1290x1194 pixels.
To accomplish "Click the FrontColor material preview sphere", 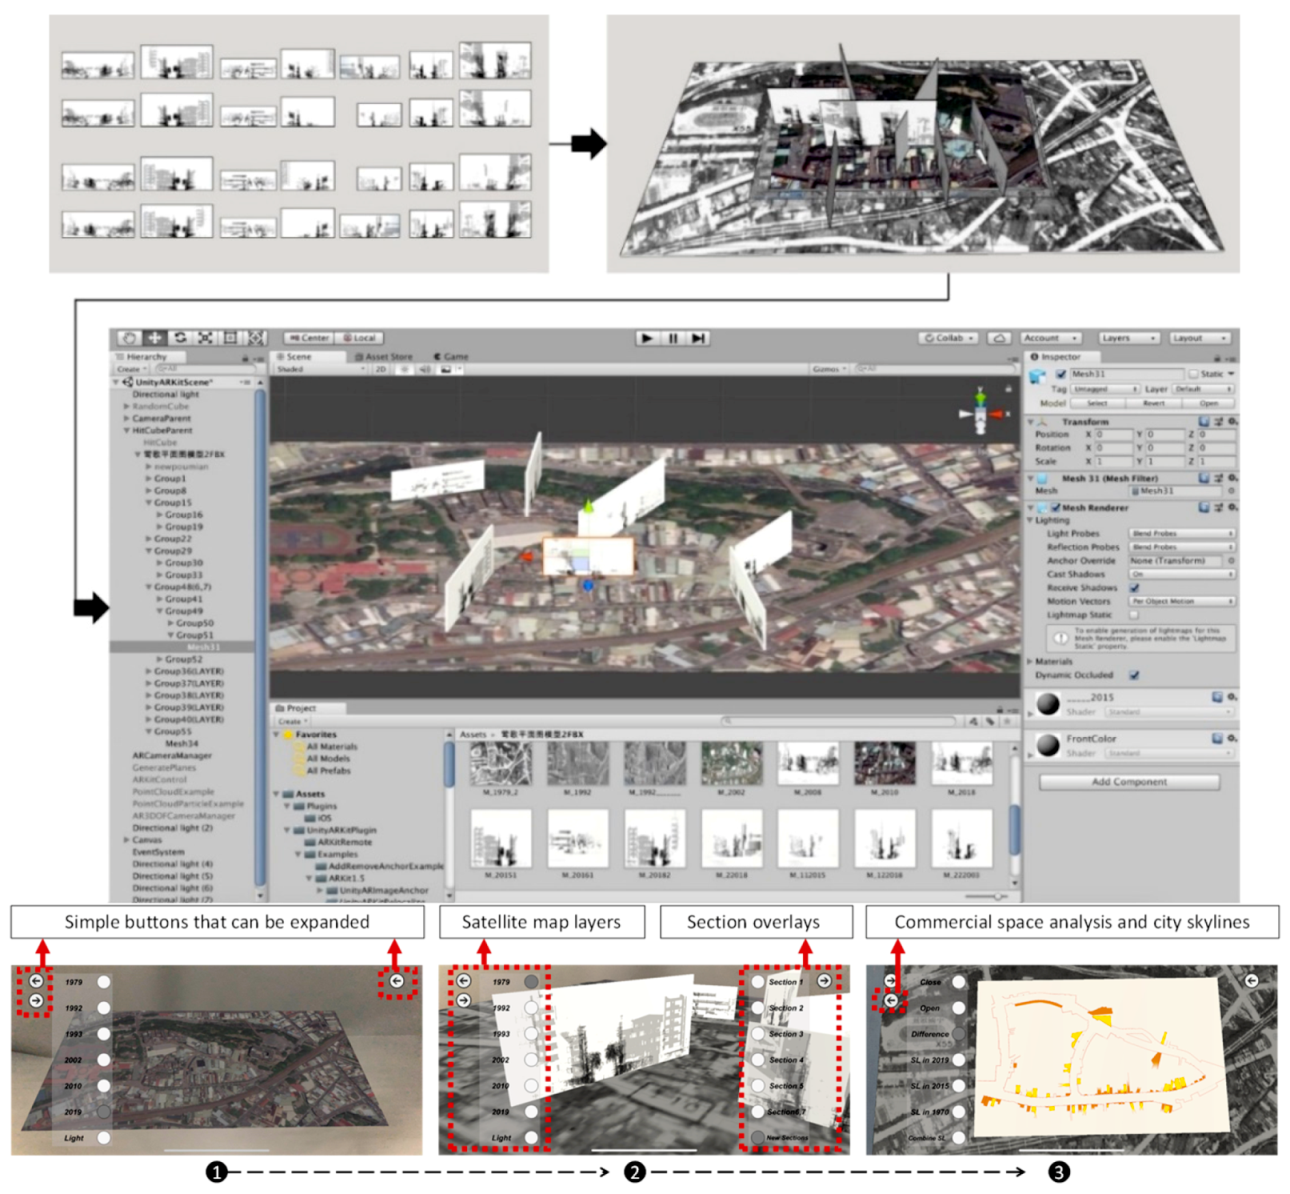I will coord(1047,745).
